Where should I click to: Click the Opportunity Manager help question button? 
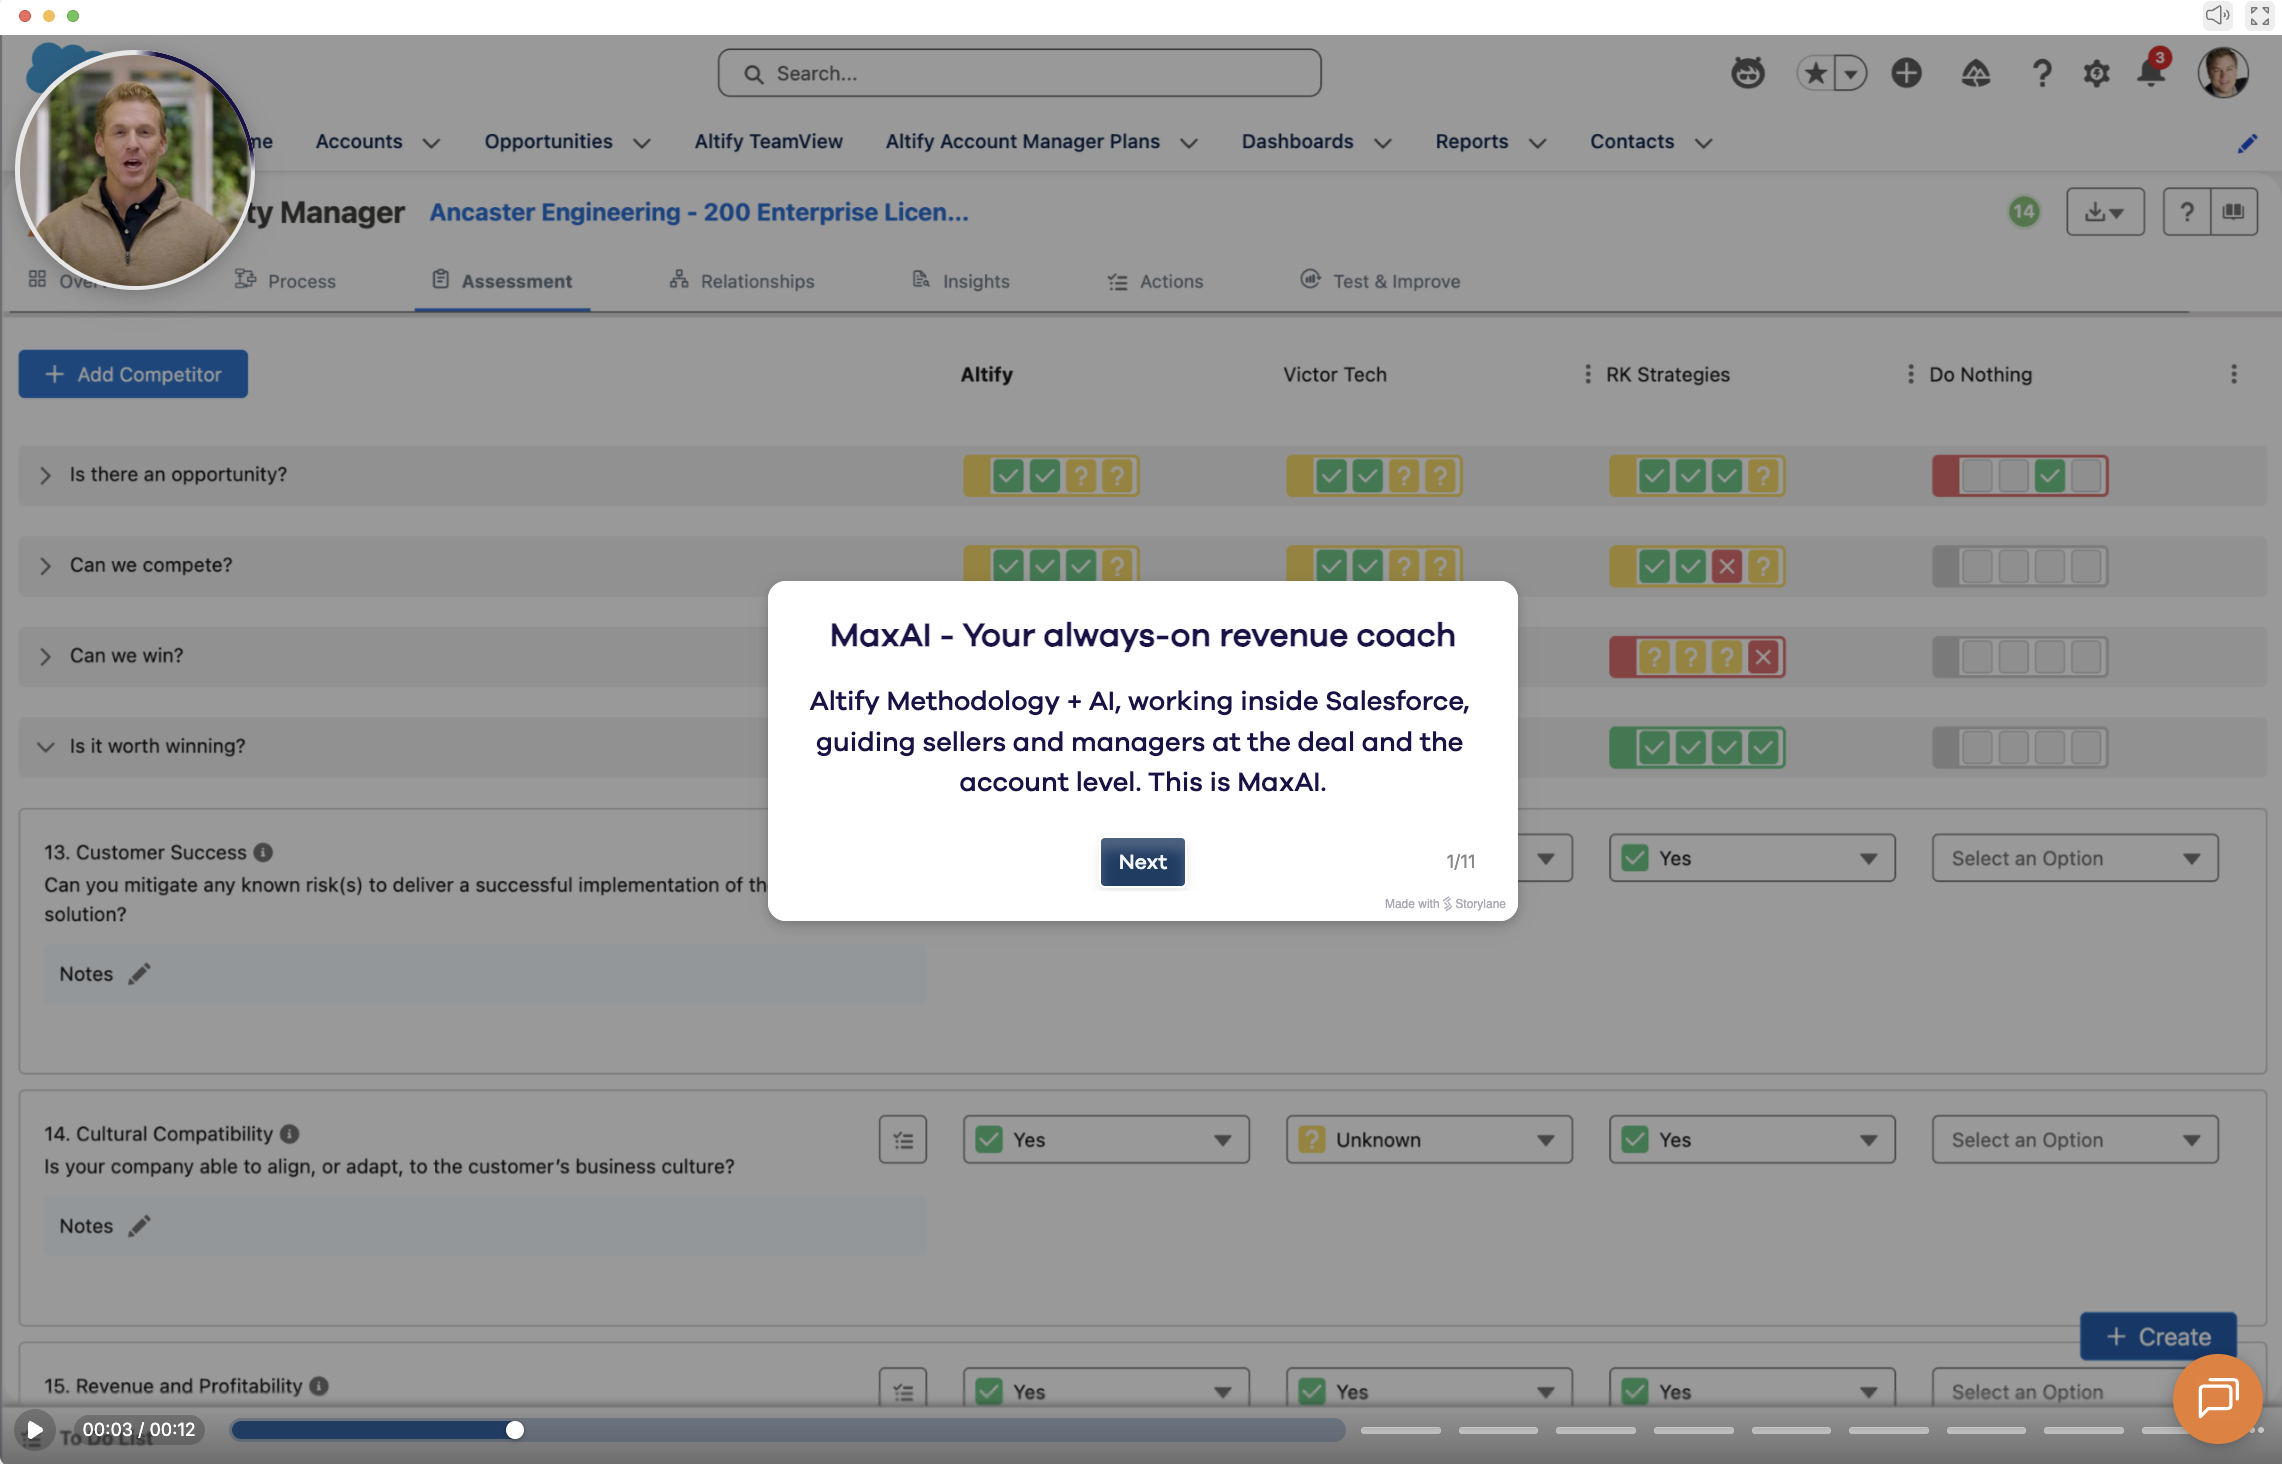2186,212
